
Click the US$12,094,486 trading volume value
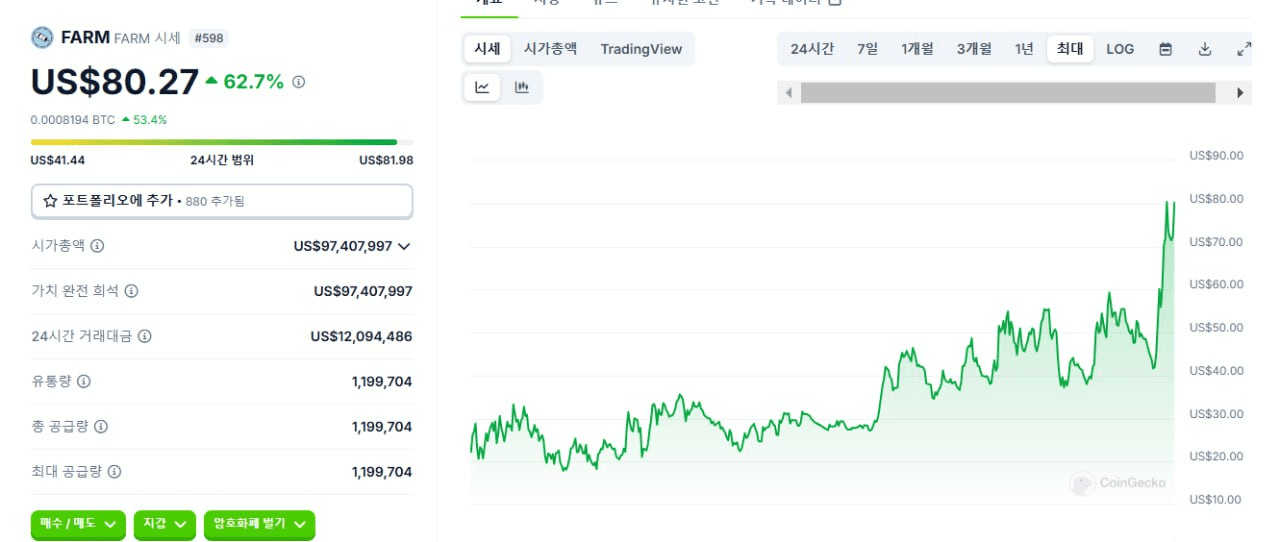tap(361, 336)
